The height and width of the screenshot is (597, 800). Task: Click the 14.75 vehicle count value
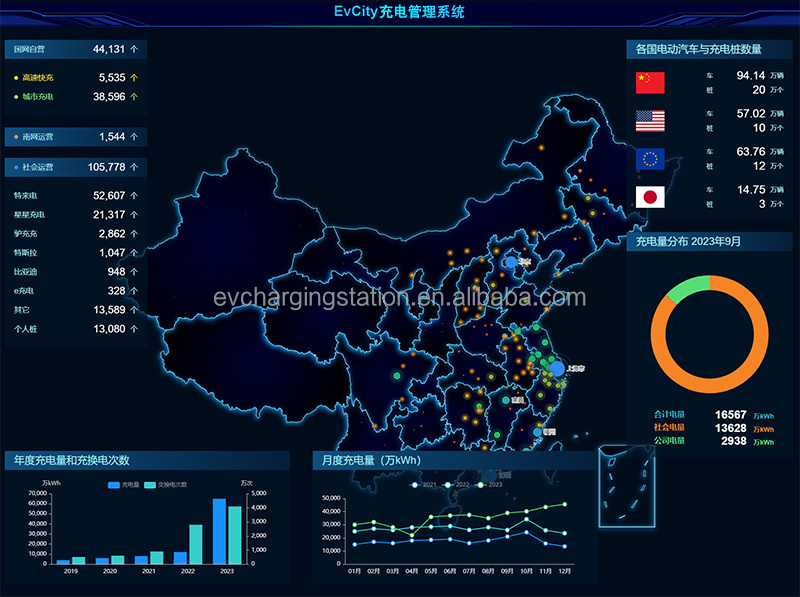(x=751, y=190)
